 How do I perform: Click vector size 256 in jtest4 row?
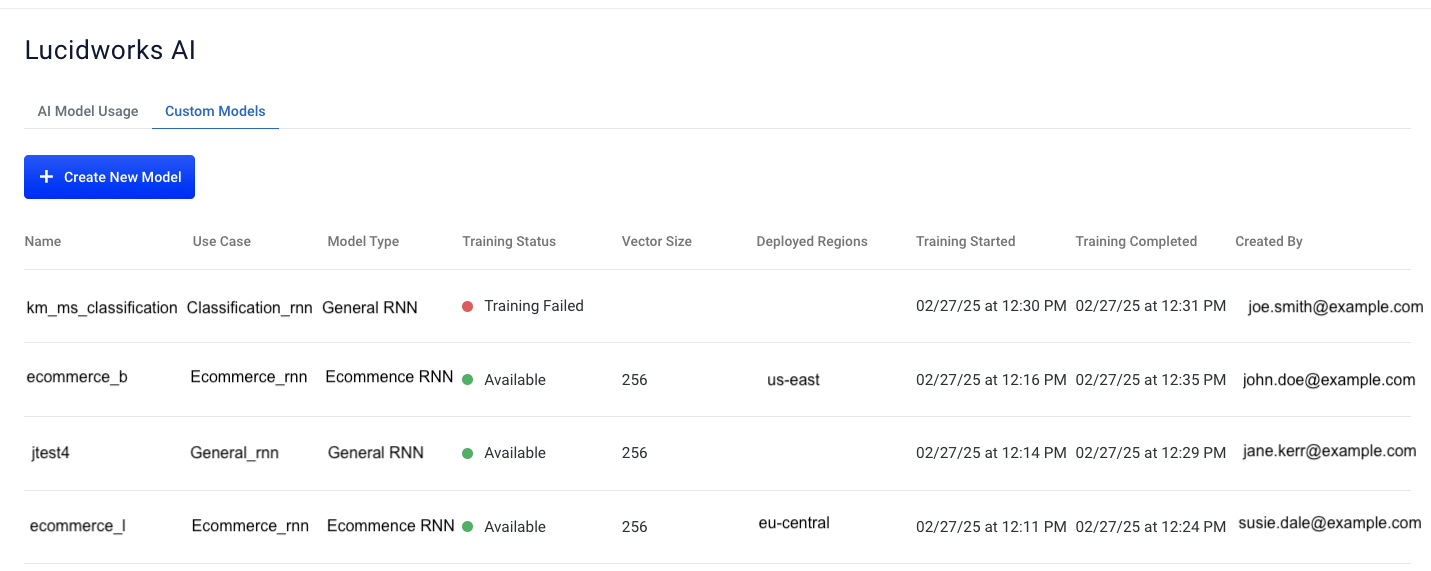(x=635, y=453)
